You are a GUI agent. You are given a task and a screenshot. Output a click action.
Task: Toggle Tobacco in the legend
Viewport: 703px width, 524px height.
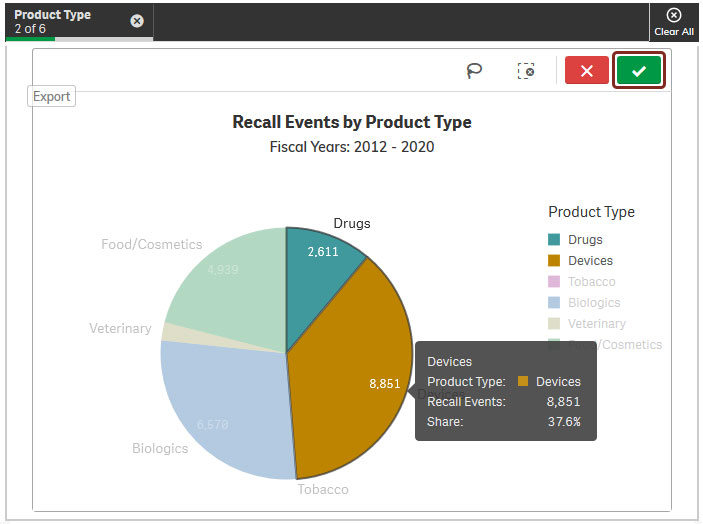click(x=591, y=282)
